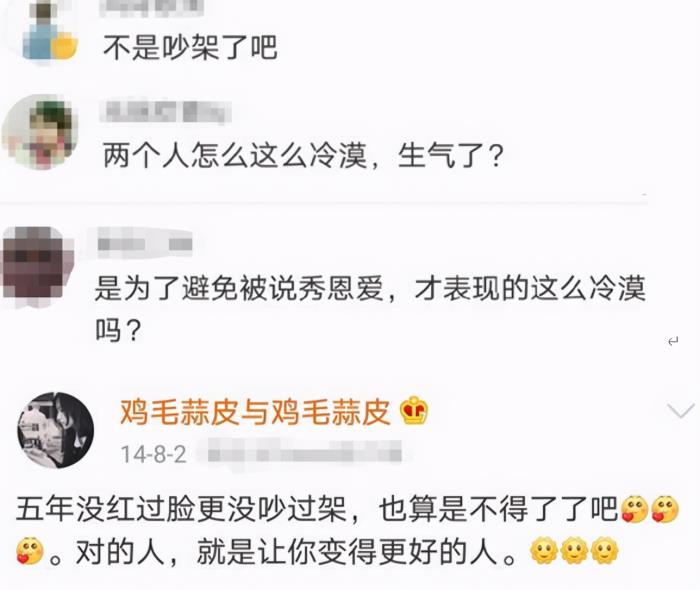Click the blurred username above 两个人怎么这么冷漠
700x590 pixels.
165,112
